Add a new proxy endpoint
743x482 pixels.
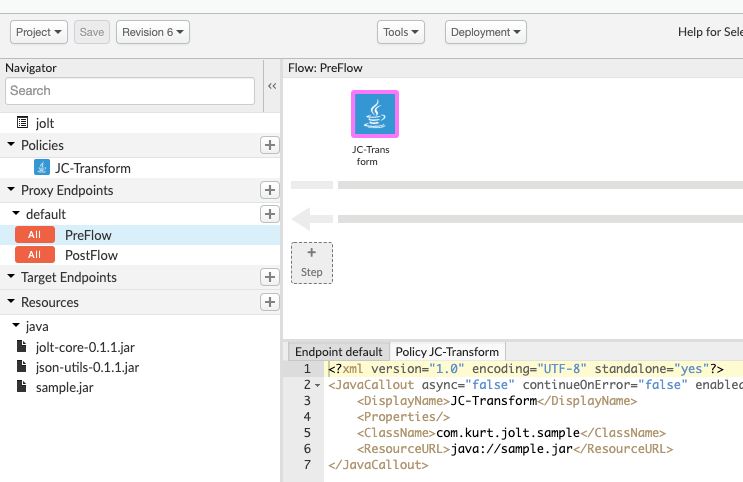click(270, 190)
